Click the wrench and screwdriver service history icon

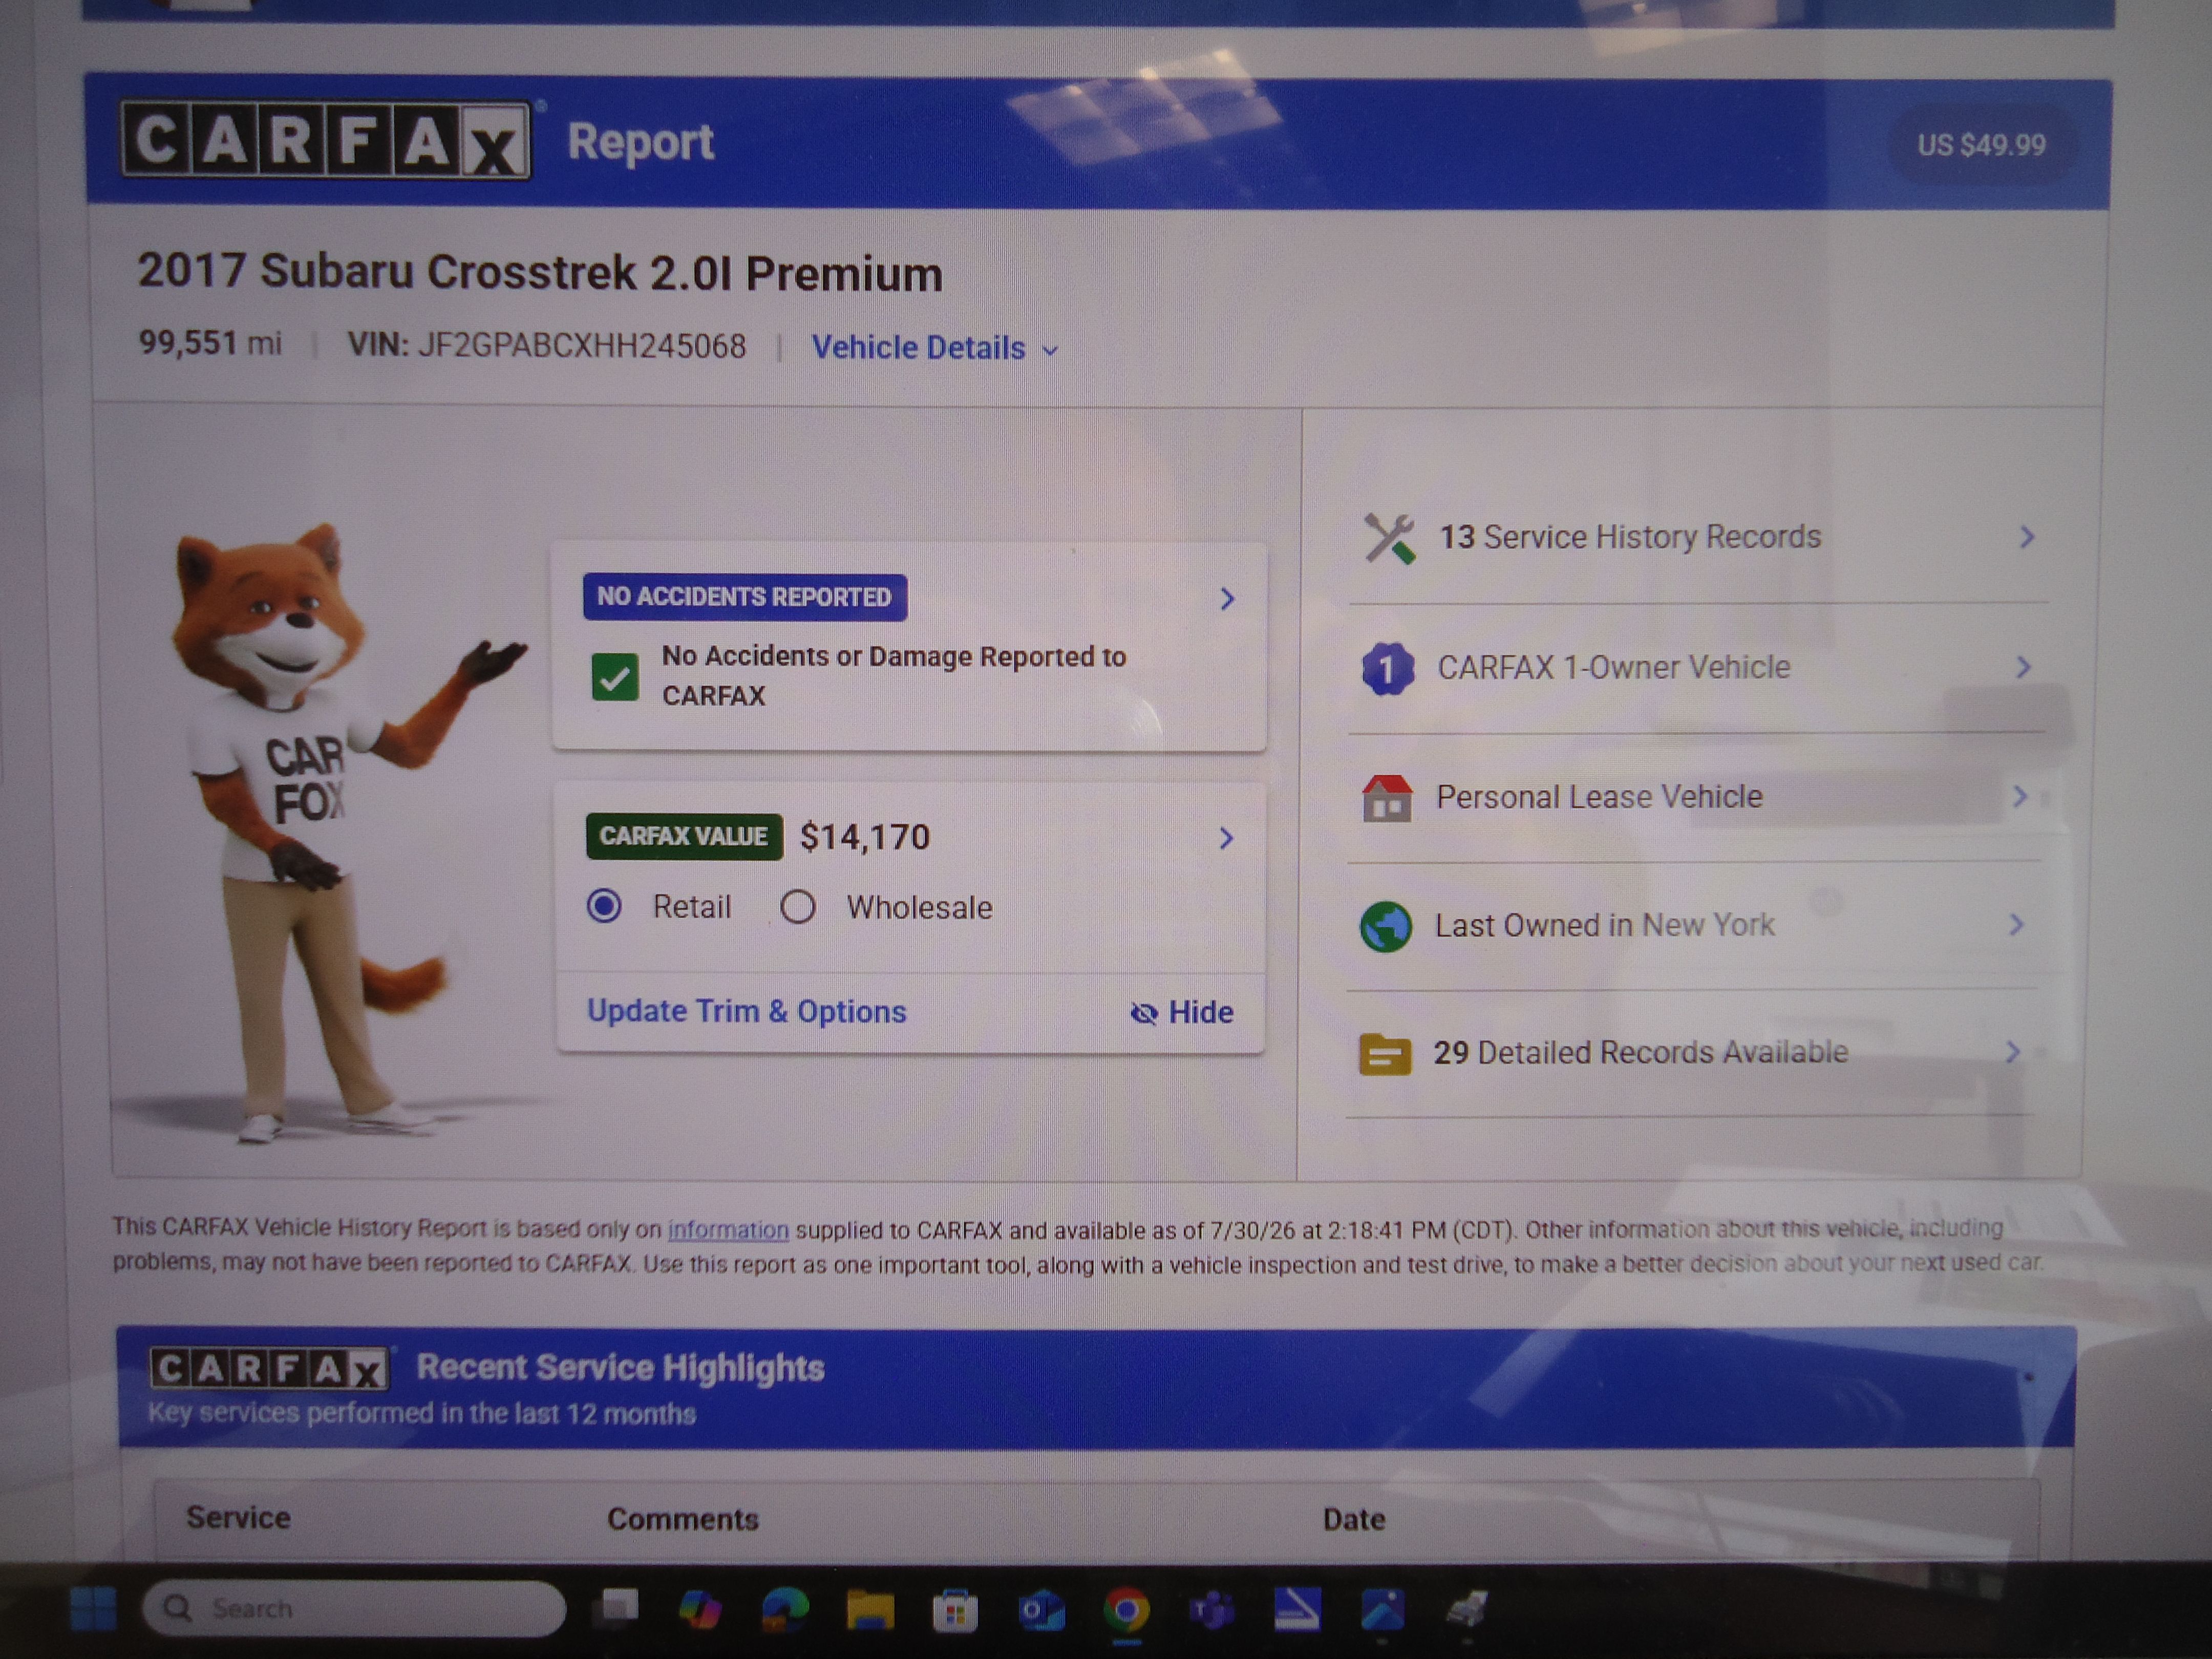pyautogui.click(x=1390, y=538)
